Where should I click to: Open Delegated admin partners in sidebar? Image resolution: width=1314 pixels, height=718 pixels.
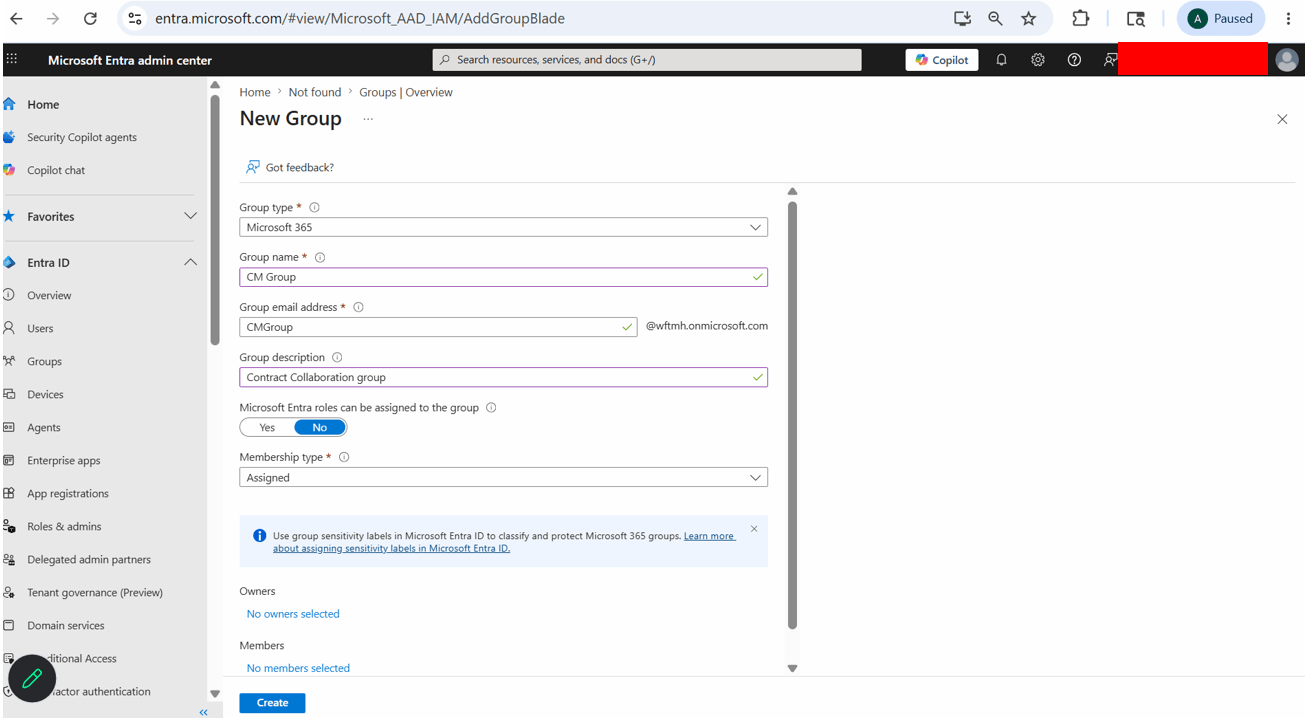[x=89, y=559]
